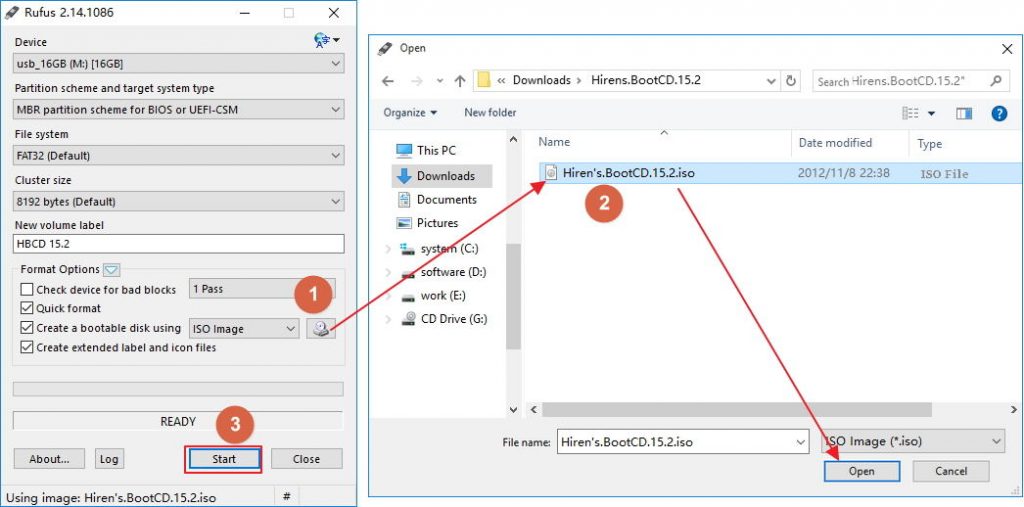Expand the system (C:) tree node
1024x507 pixels.
tap(389, 249)
